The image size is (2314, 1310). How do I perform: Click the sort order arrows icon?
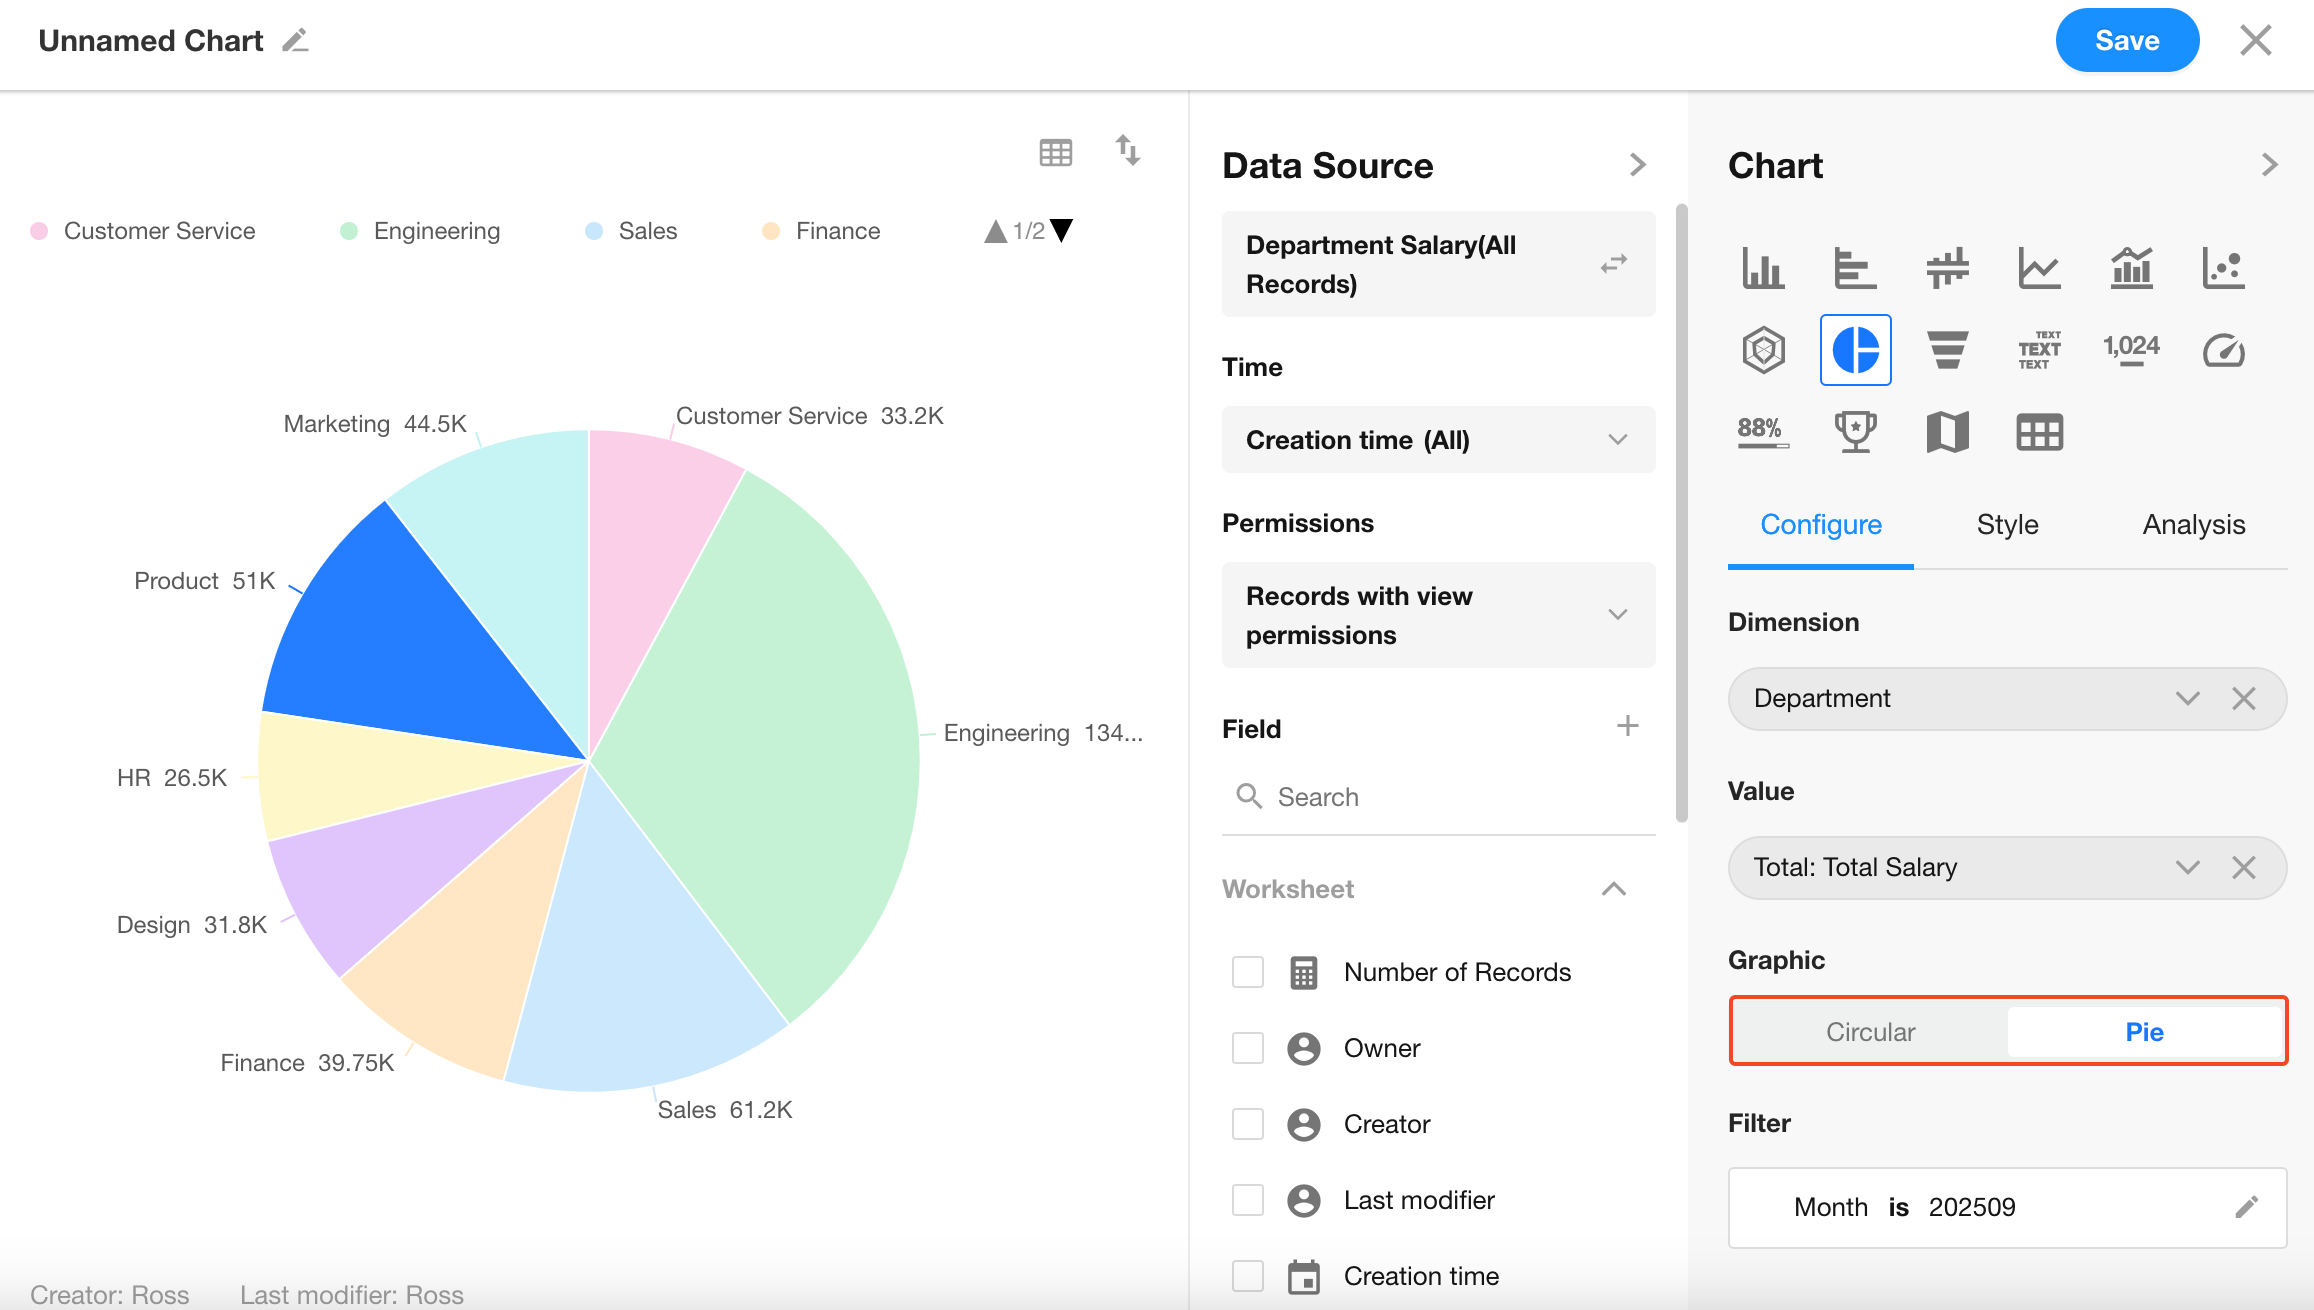click(1128, 151)
